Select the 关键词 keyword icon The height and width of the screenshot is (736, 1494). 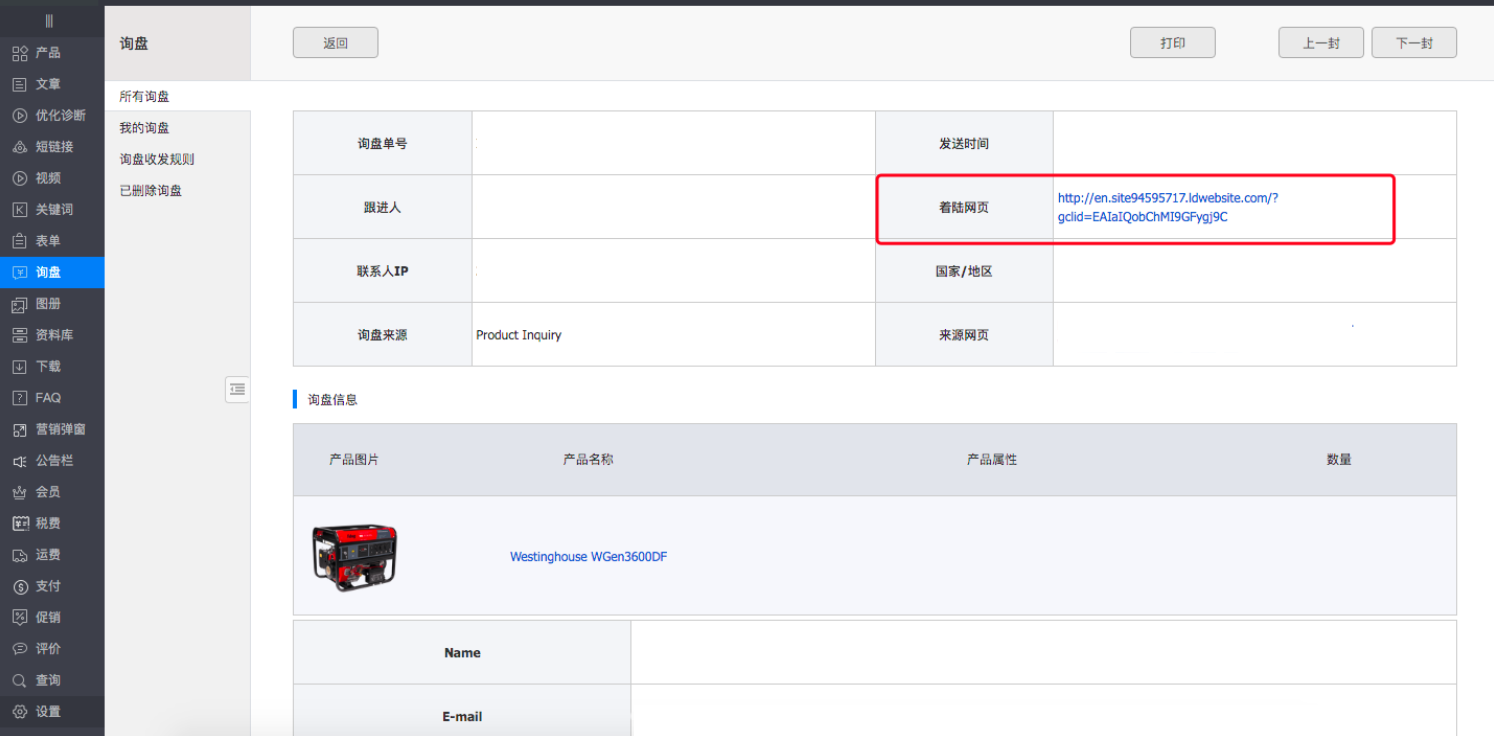coord(20,210)
